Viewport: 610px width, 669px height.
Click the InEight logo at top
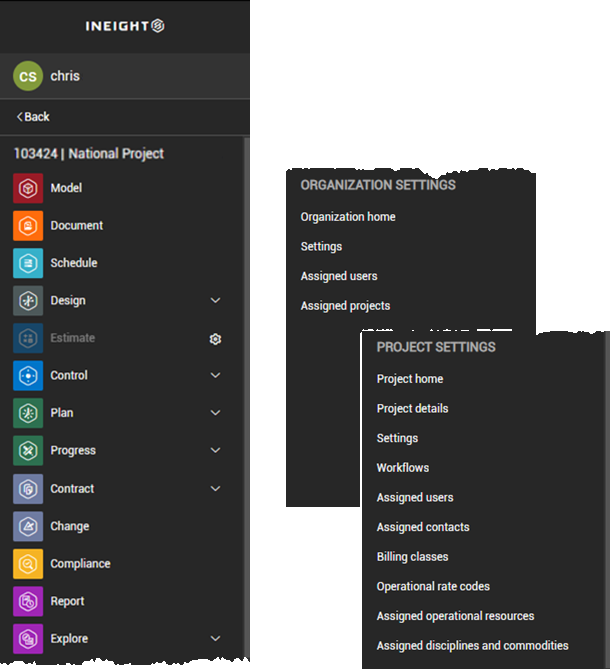[124, 25]
